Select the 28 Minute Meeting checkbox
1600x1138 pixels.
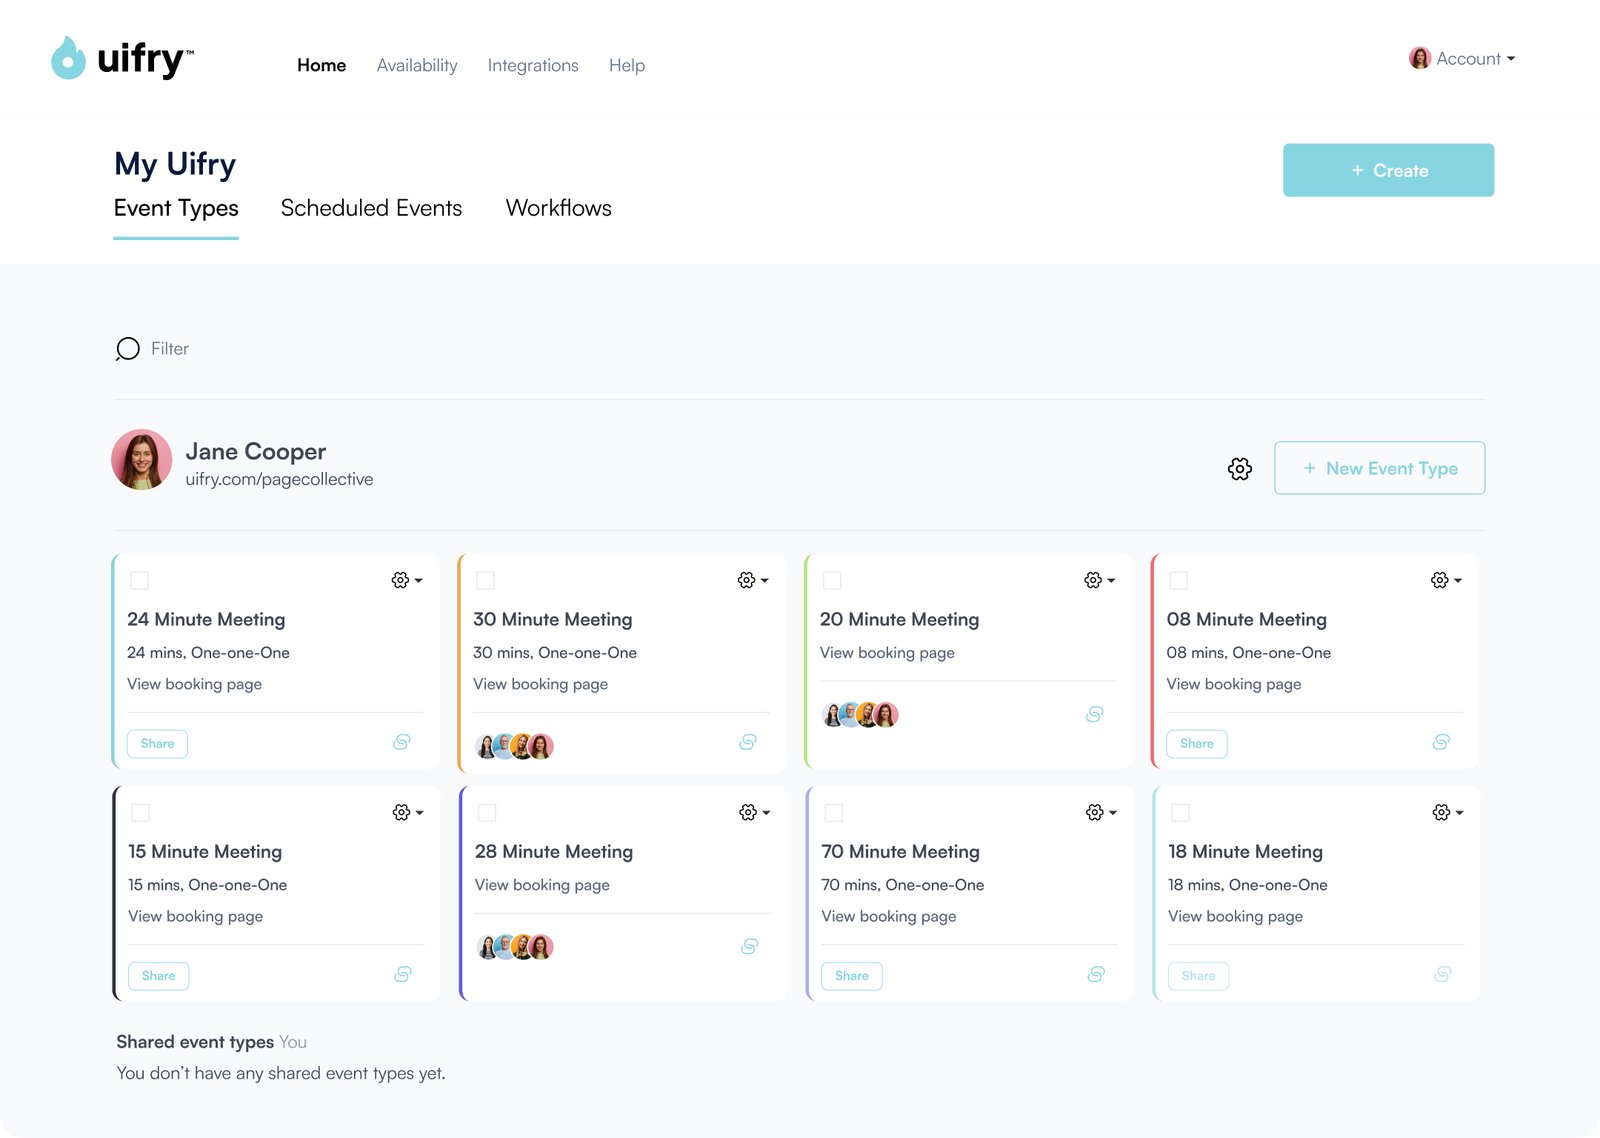[488, 813]
